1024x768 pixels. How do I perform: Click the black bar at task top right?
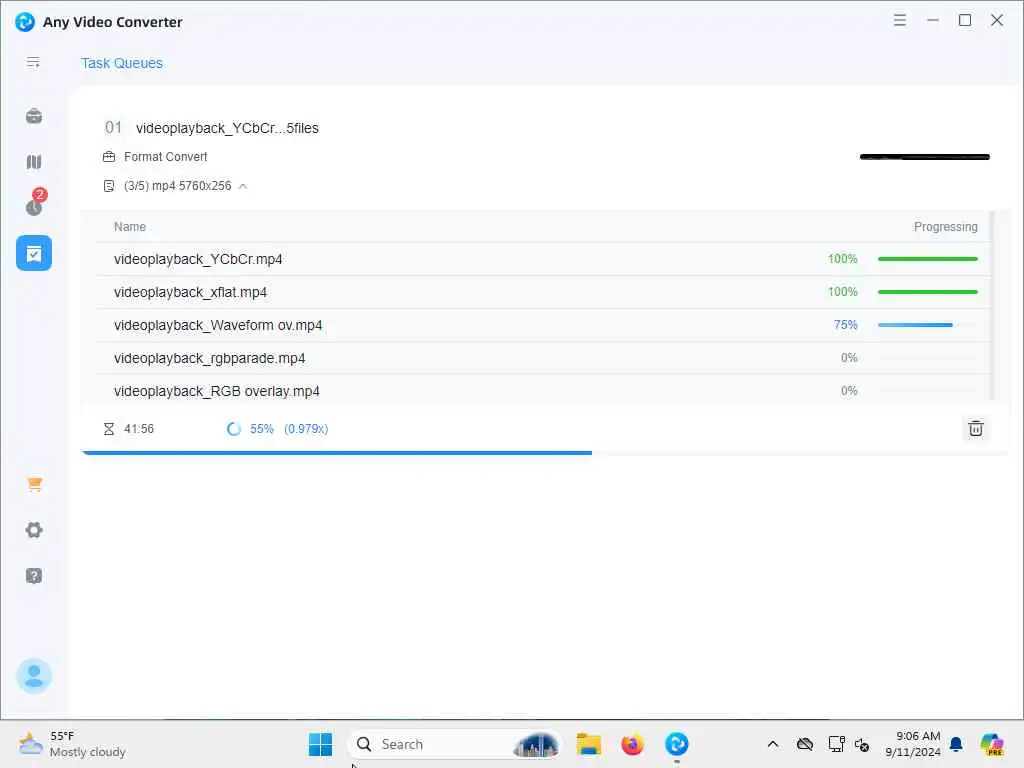pos(925,157)
